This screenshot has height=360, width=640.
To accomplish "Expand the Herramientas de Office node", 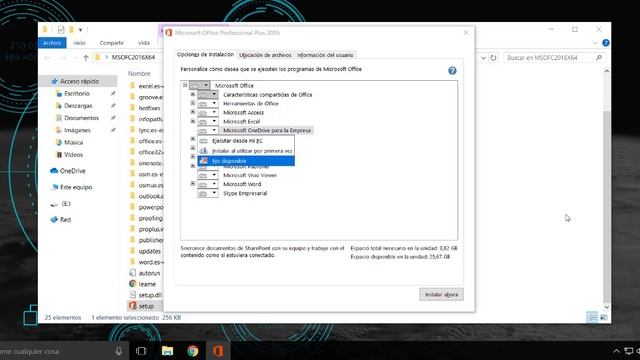I will point(193,103).
